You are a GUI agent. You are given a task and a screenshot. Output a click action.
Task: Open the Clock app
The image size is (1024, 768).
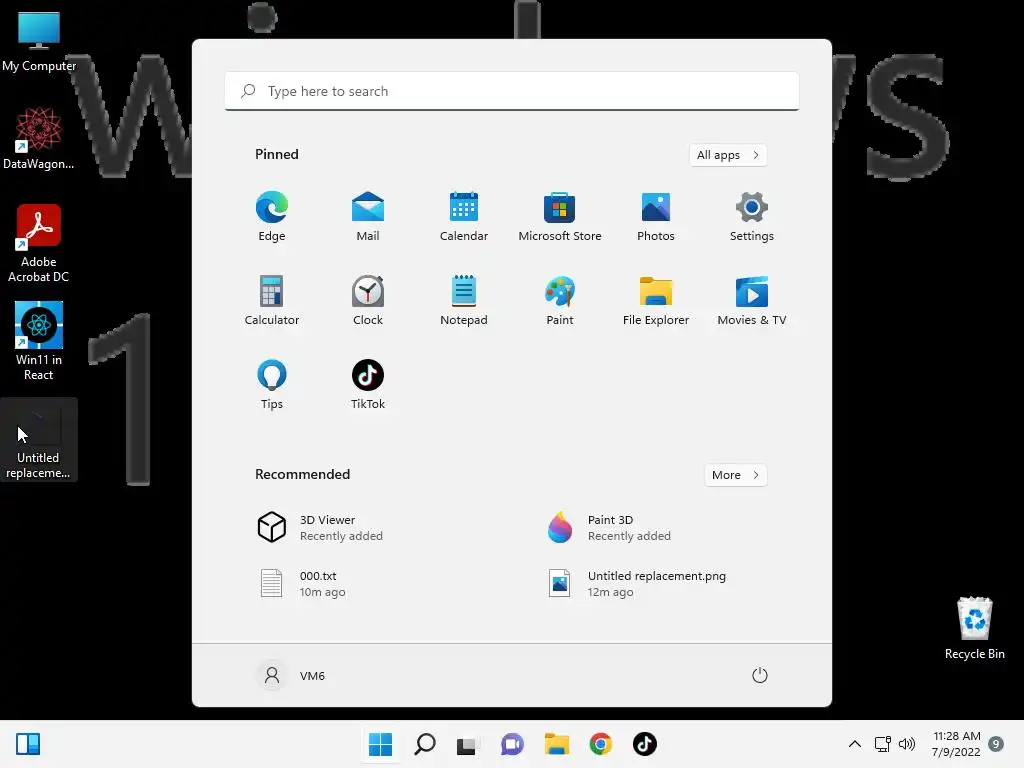pyautogui.click(x=368, y=300)
